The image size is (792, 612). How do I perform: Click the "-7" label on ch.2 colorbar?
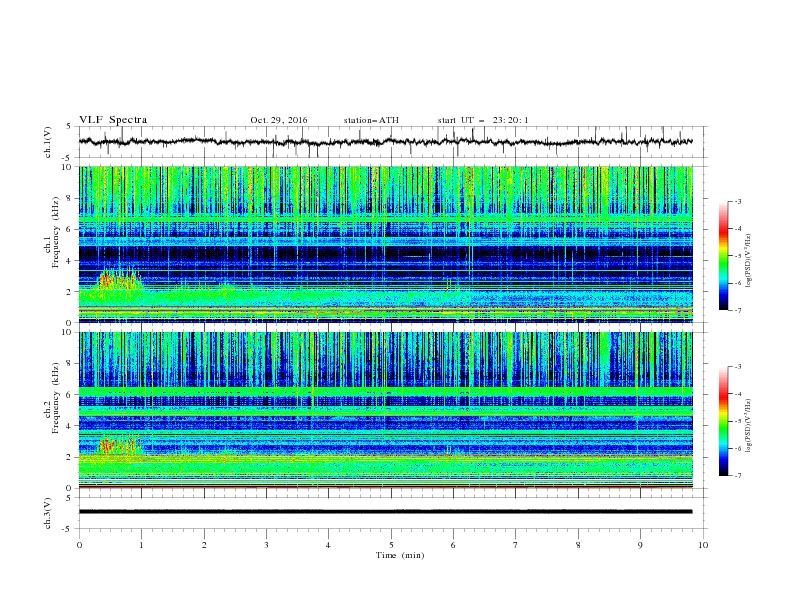(737, 476)
